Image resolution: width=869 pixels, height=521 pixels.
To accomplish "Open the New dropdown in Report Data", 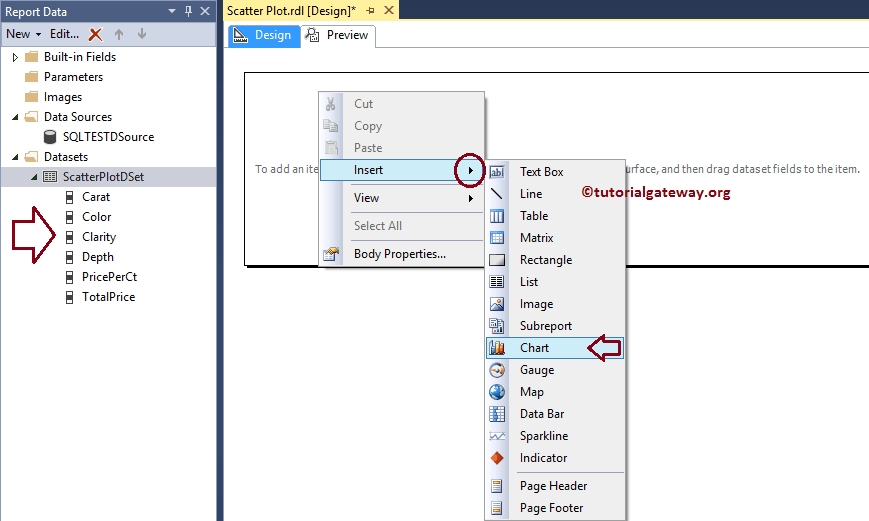I will point(24,34).
